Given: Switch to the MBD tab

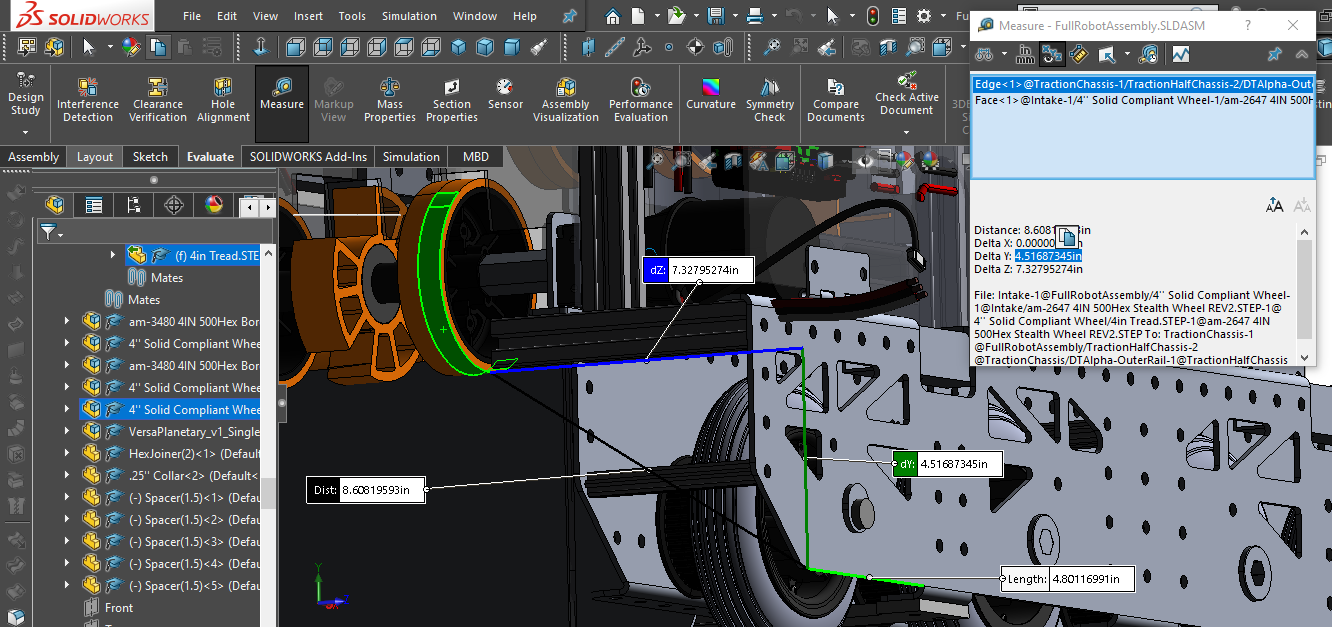Looking at the screenshot, I should pyautogui.click(x=476, y=156).
